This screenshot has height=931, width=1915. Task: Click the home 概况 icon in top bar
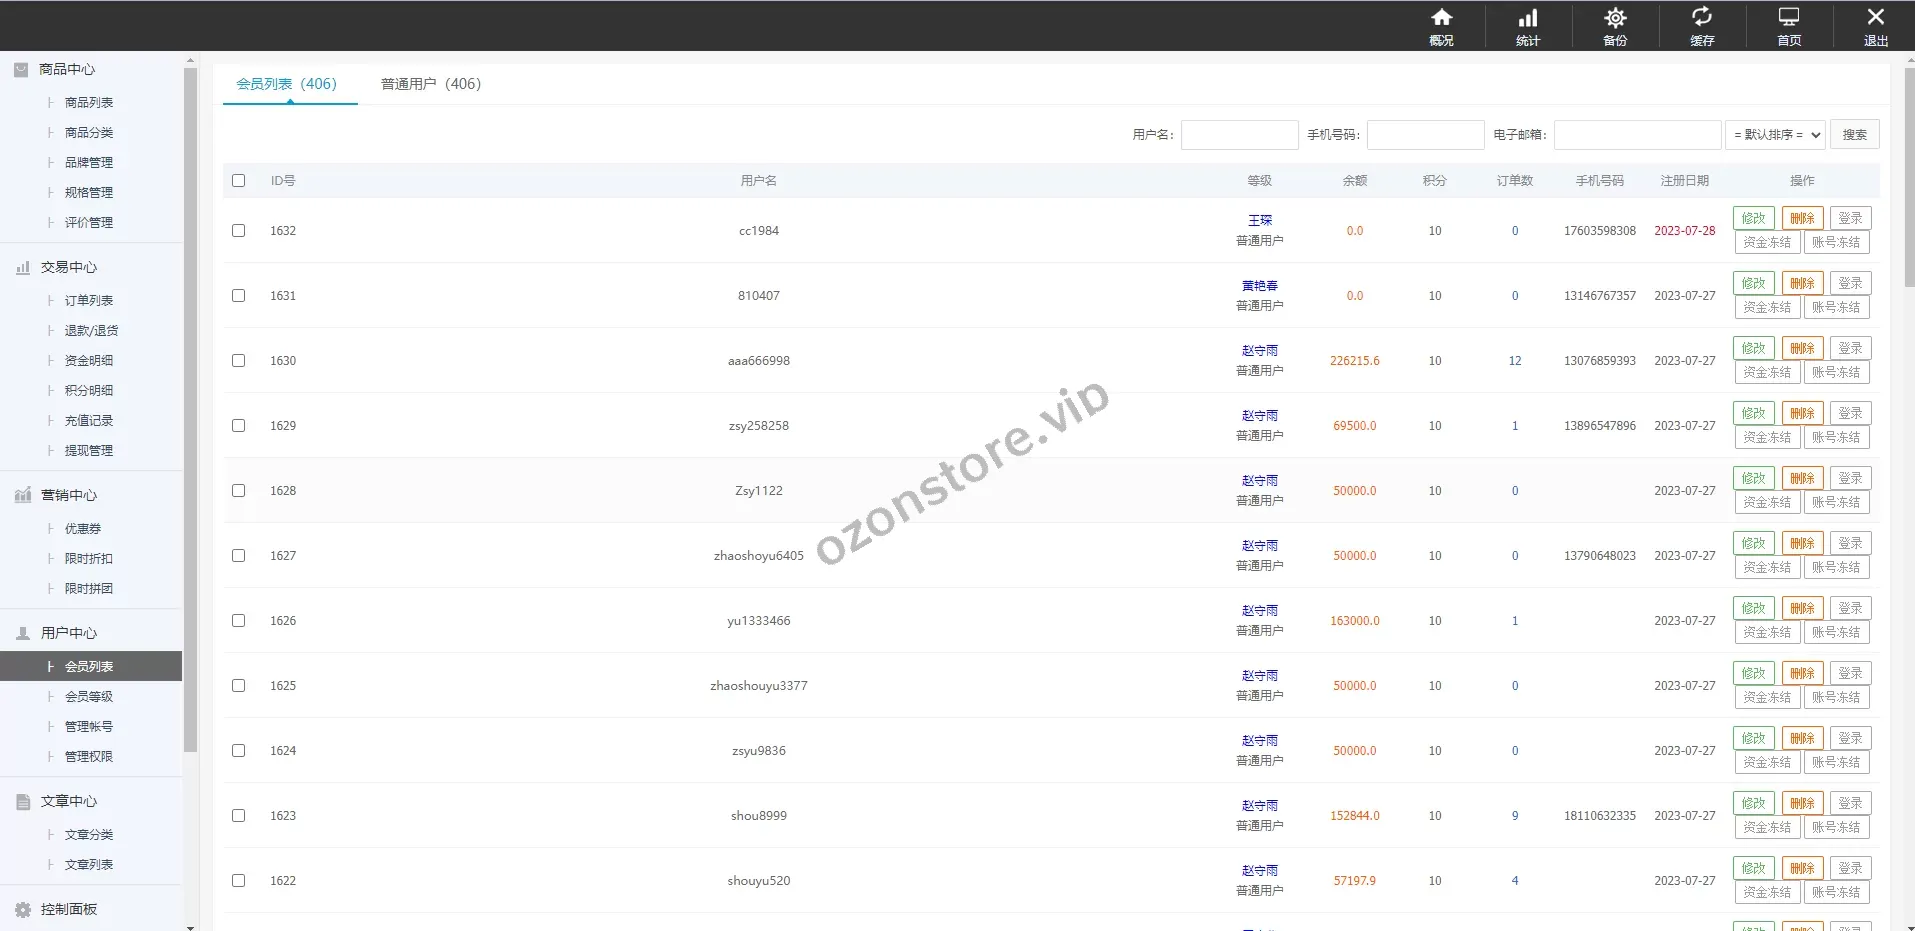coord(1441,18)
